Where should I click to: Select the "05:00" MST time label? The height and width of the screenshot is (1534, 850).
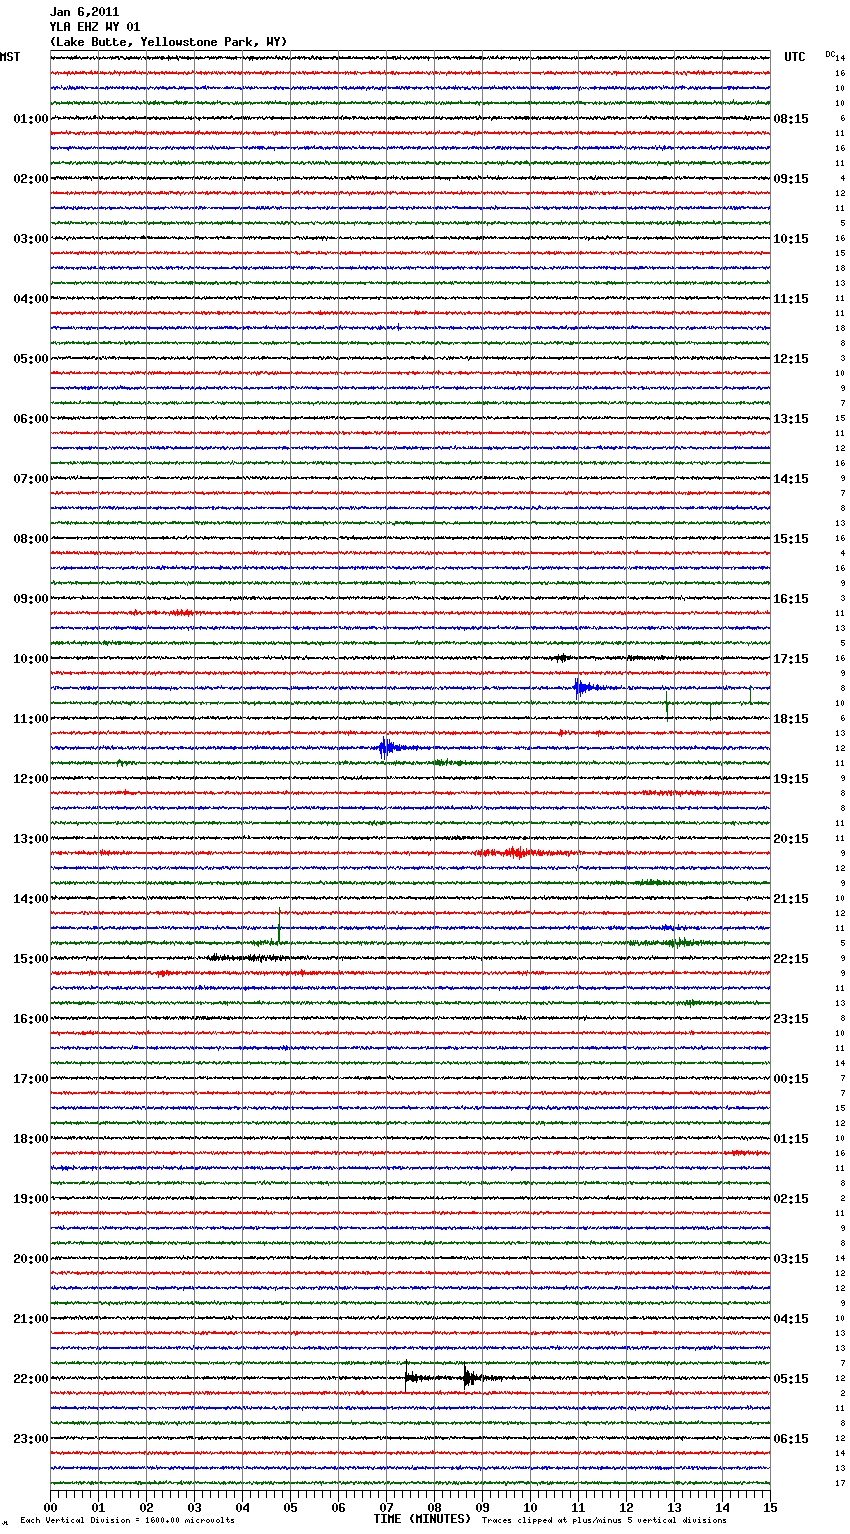pos(31,359)
